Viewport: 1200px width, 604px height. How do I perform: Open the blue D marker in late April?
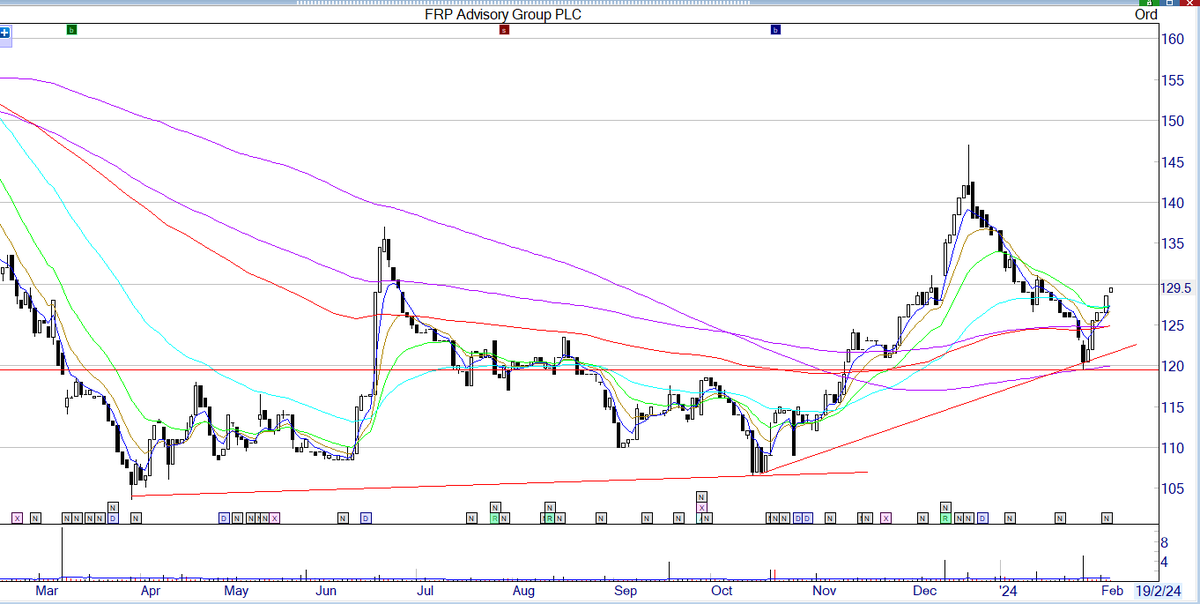tap(223, 518)
